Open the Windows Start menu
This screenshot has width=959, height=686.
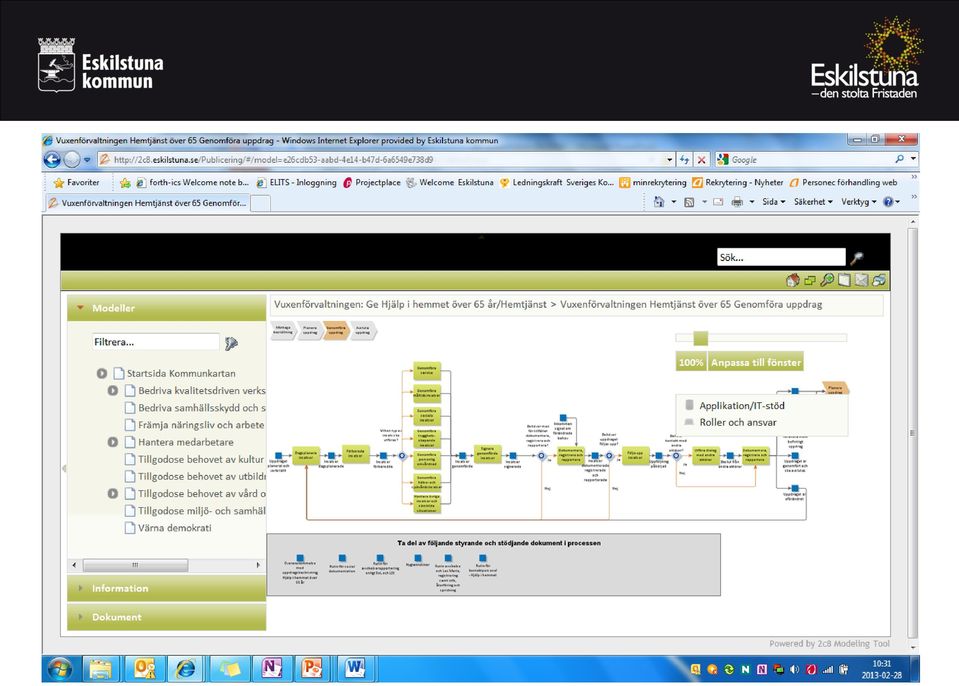click(59, 669)
